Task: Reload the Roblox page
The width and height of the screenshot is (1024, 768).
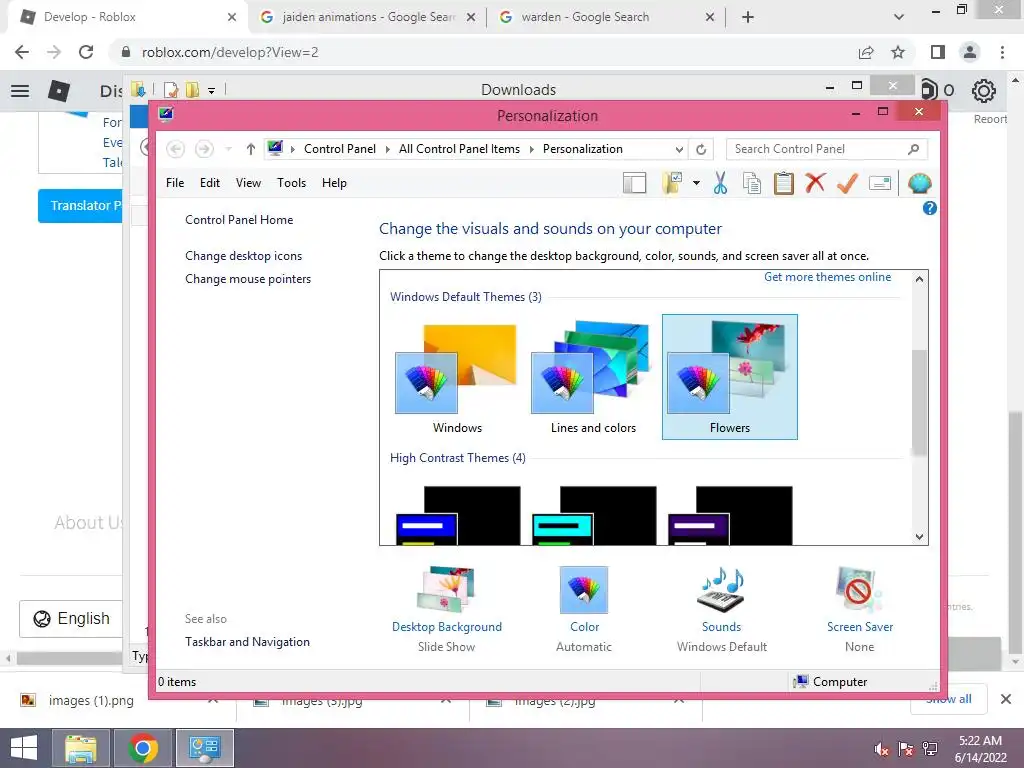Action: point(86,52)
